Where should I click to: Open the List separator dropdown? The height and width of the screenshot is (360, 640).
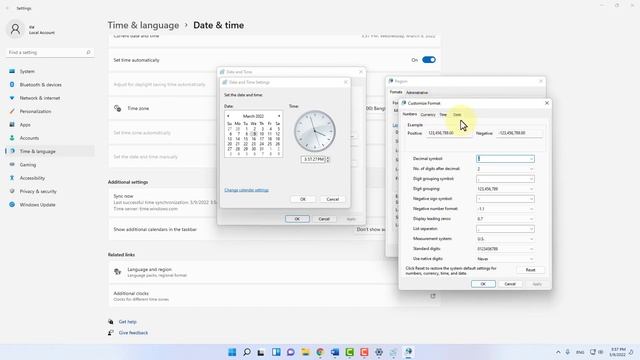click(505, 229)
